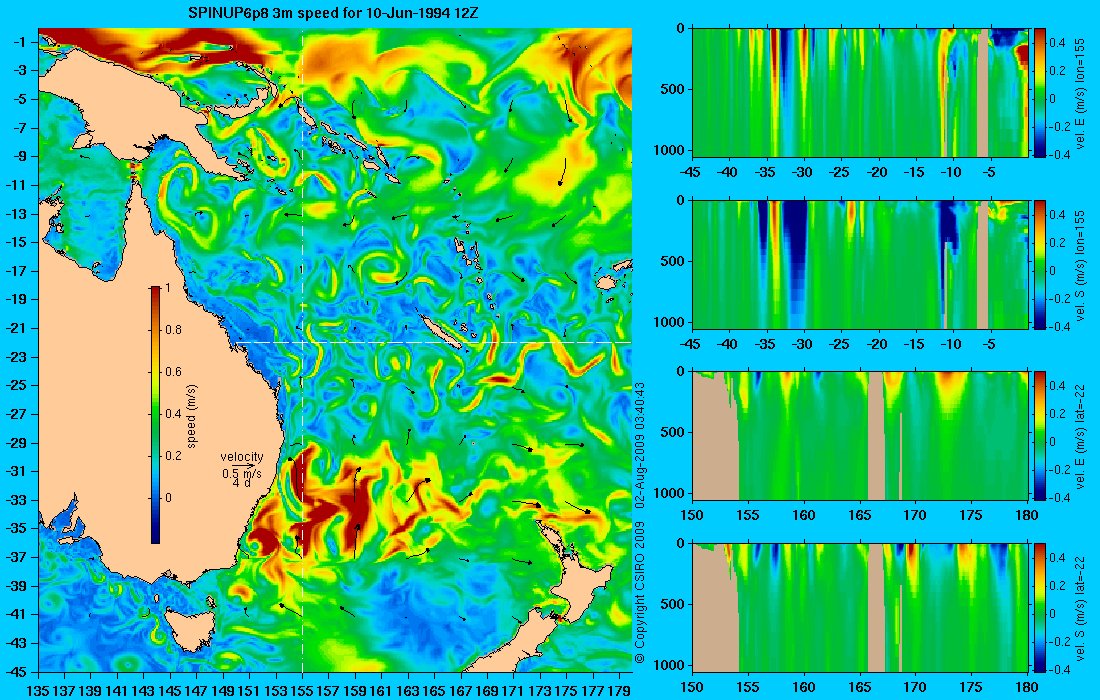Click the vel. E lat=-22 section plot
Viewport: 1100px width, 700px height.
coord(860,436)
